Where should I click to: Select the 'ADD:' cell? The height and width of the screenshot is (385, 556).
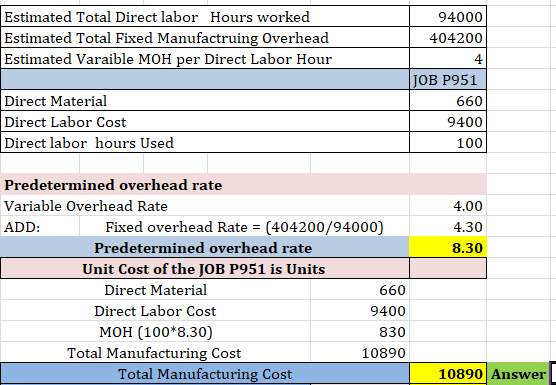click(40, 227)
